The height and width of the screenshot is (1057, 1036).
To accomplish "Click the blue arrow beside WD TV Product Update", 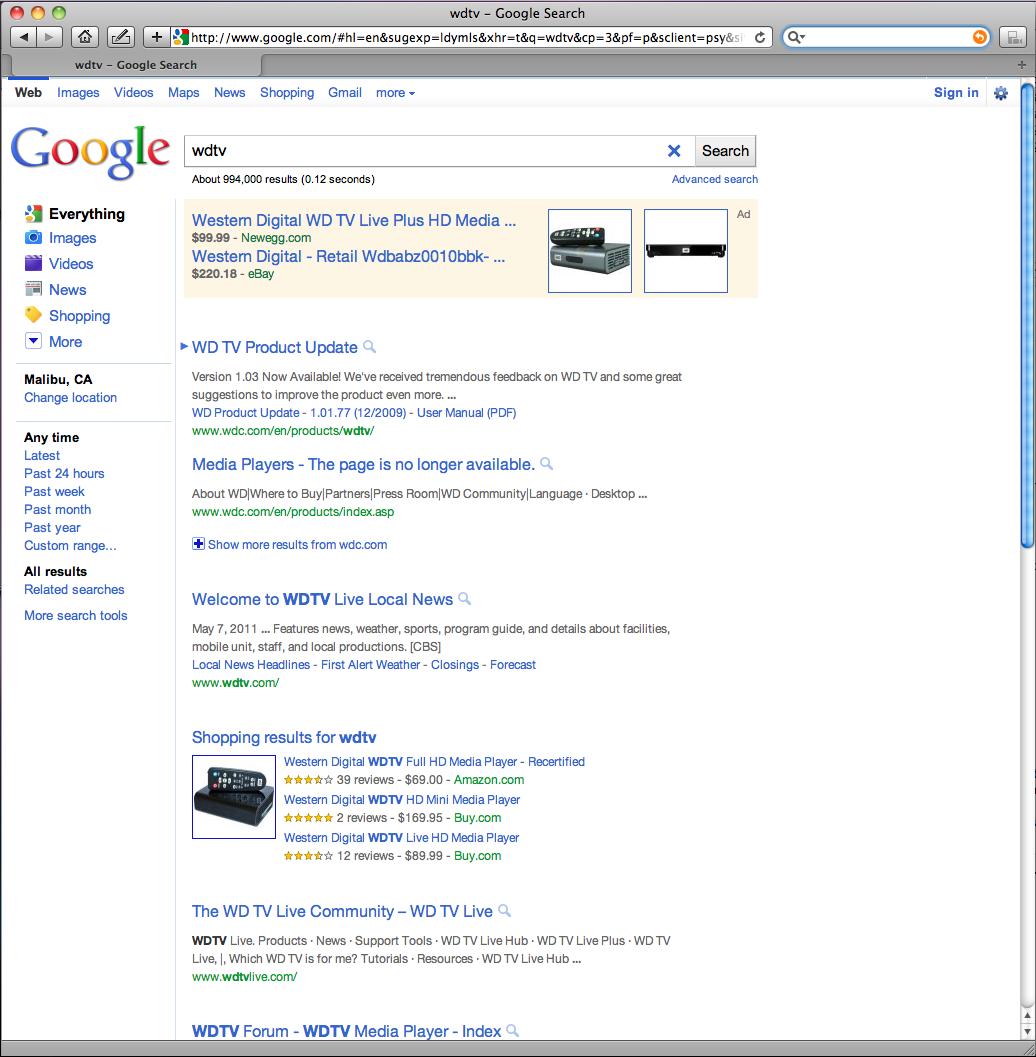I will 184,346.
